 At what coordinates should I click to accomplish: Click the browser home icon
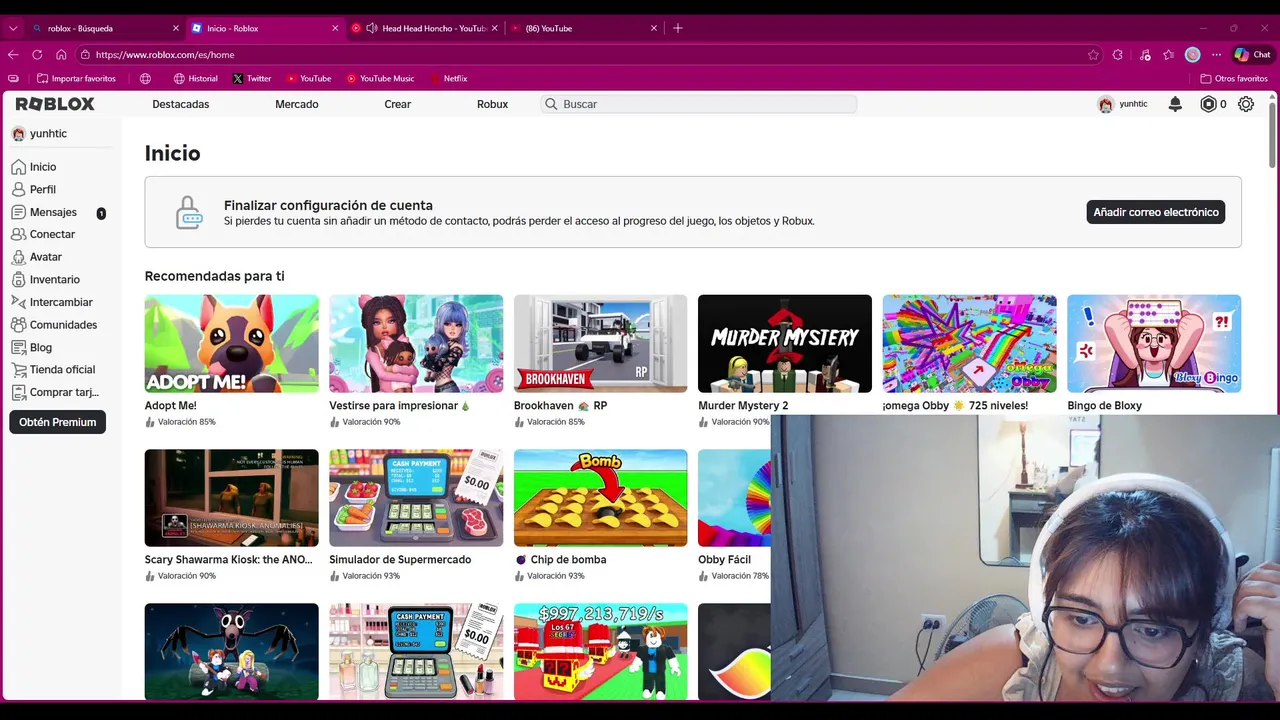(61, 55)
